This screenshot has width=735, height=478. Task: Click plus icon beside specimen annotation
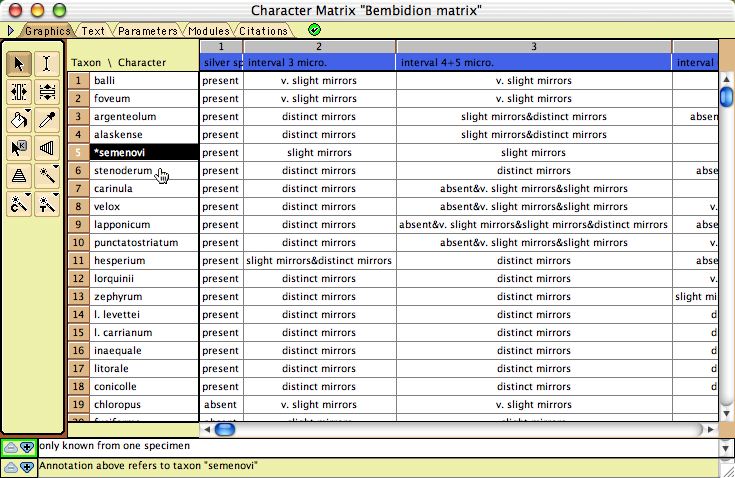[27, 447]
